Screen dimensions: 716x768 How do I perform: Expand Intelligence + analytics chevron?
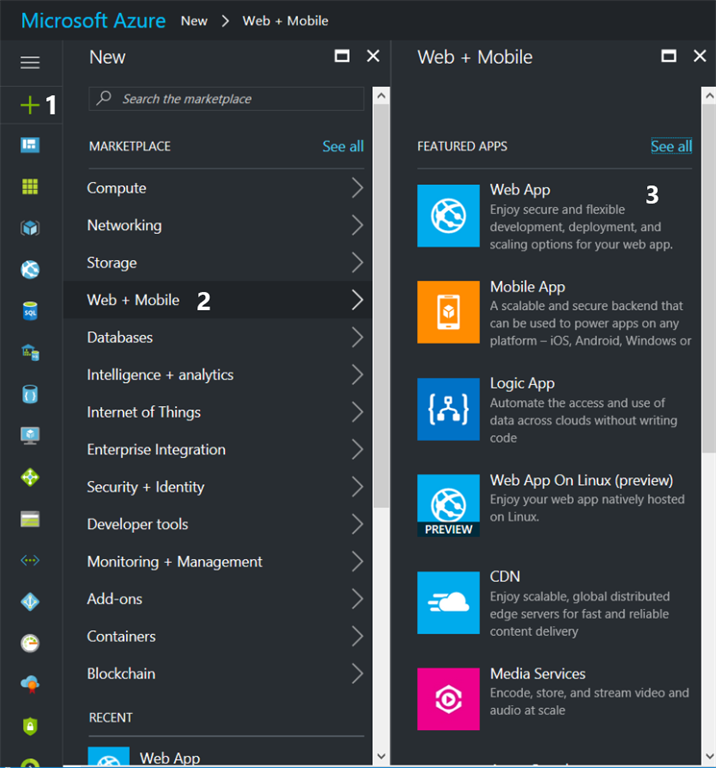[x=358, y=375]
